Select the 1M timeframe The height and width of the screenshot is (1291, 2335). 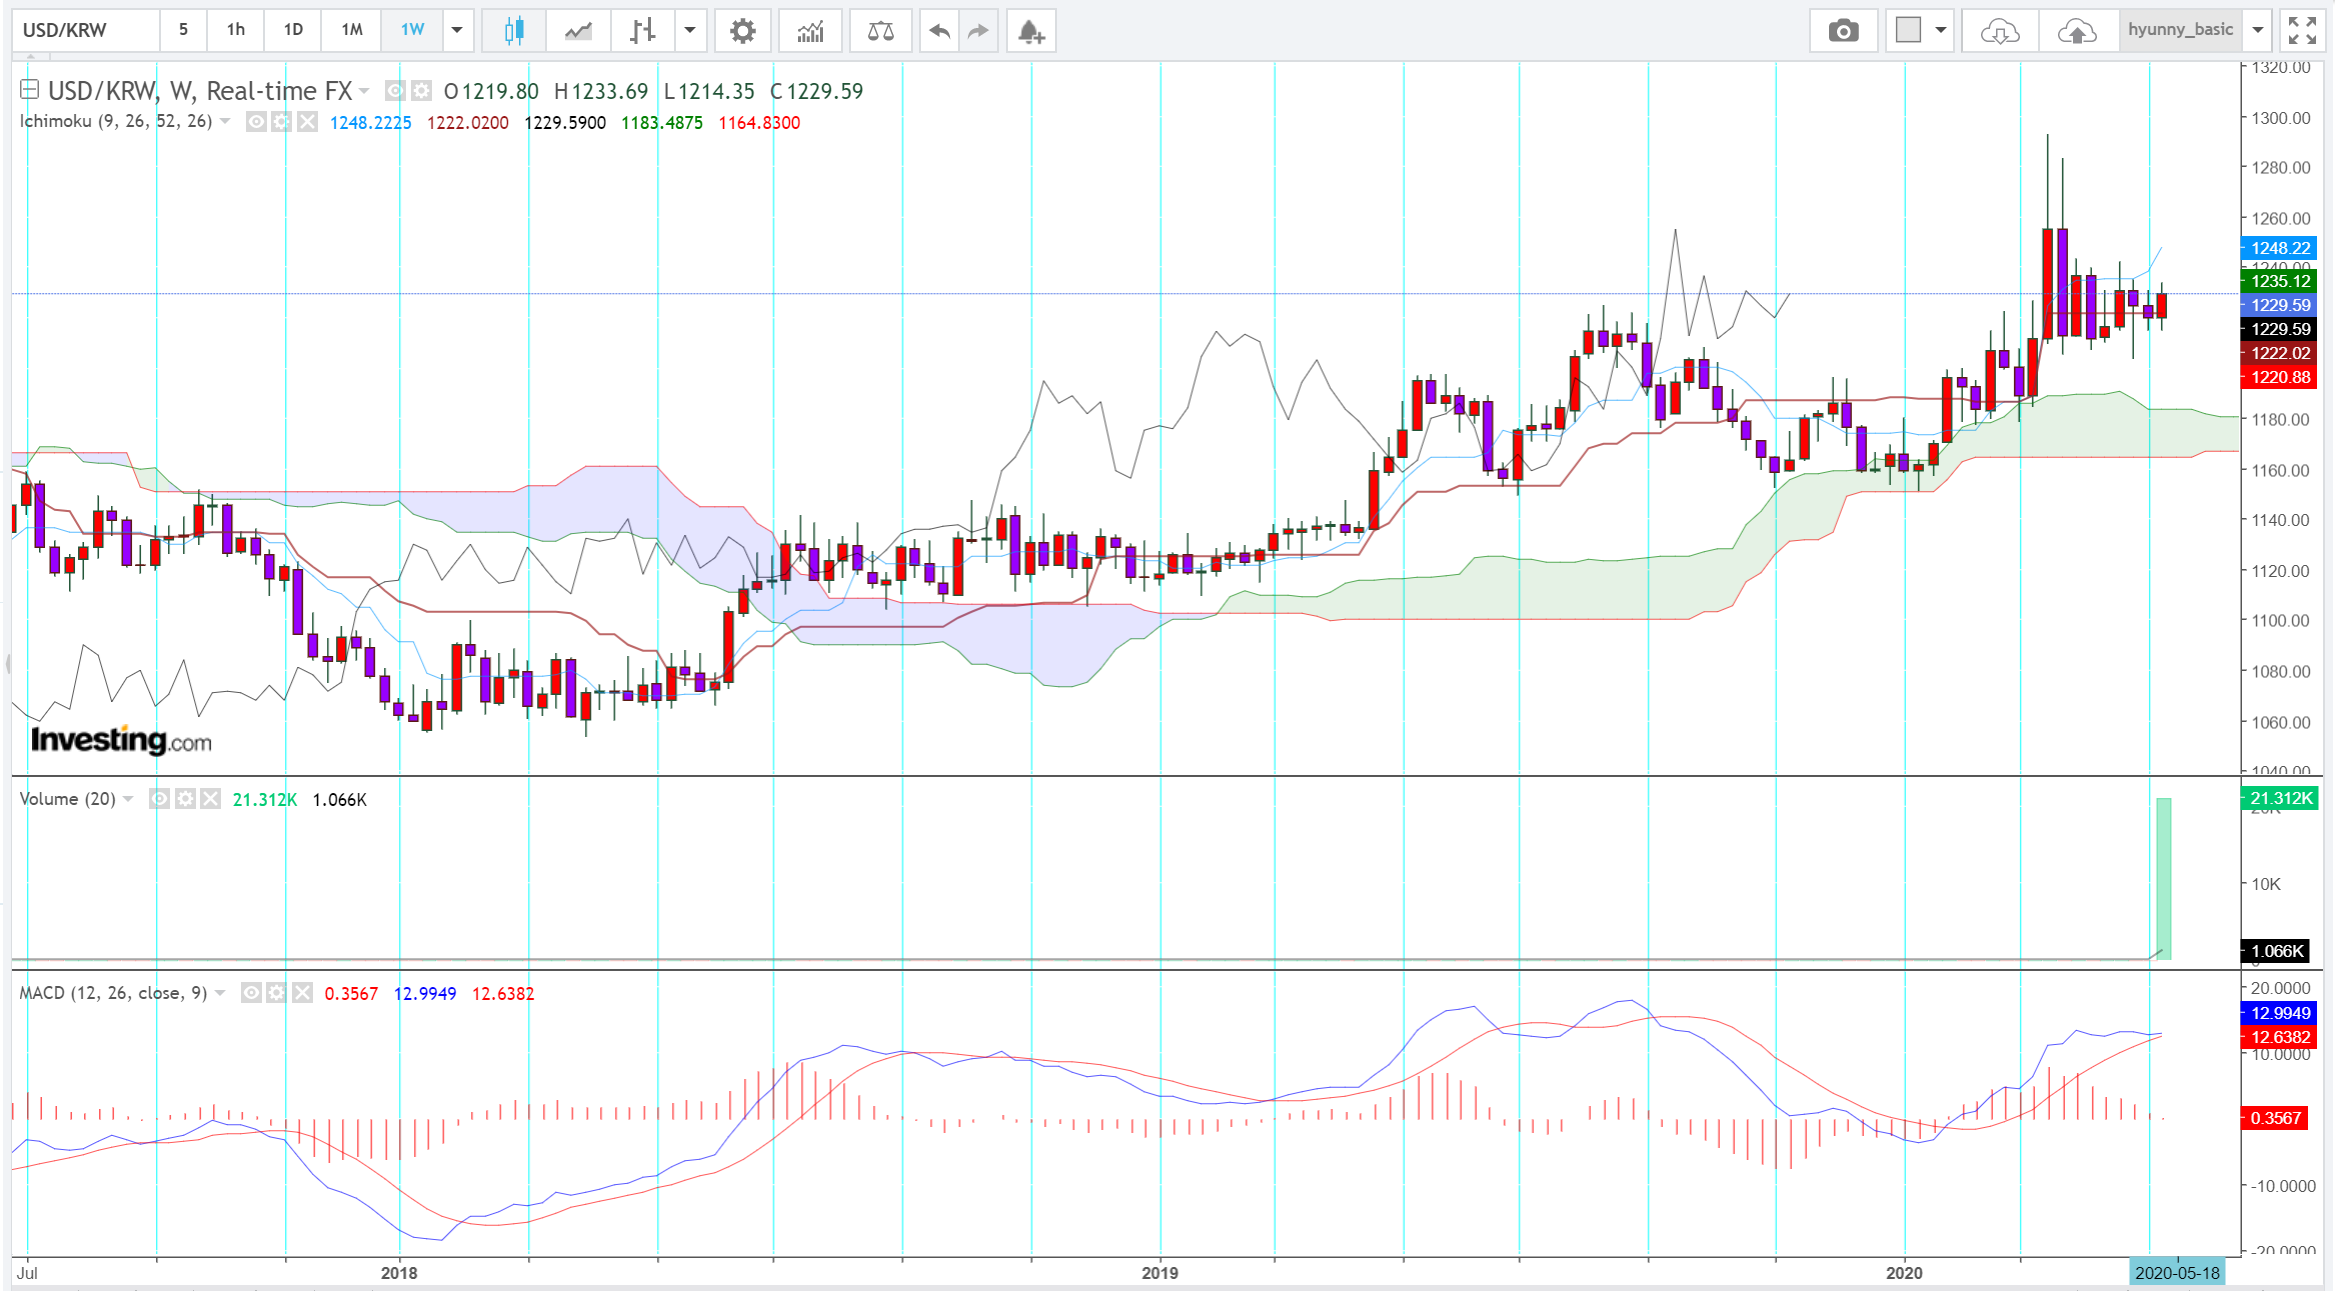pos(351,30)
